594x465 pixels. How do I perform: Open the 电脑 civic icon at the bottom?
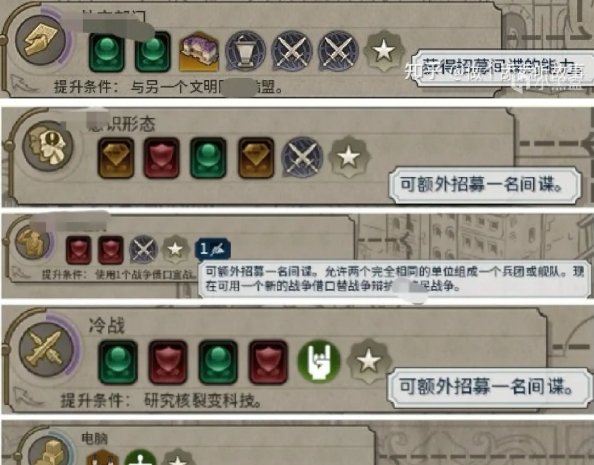click(x=51, y=451)
